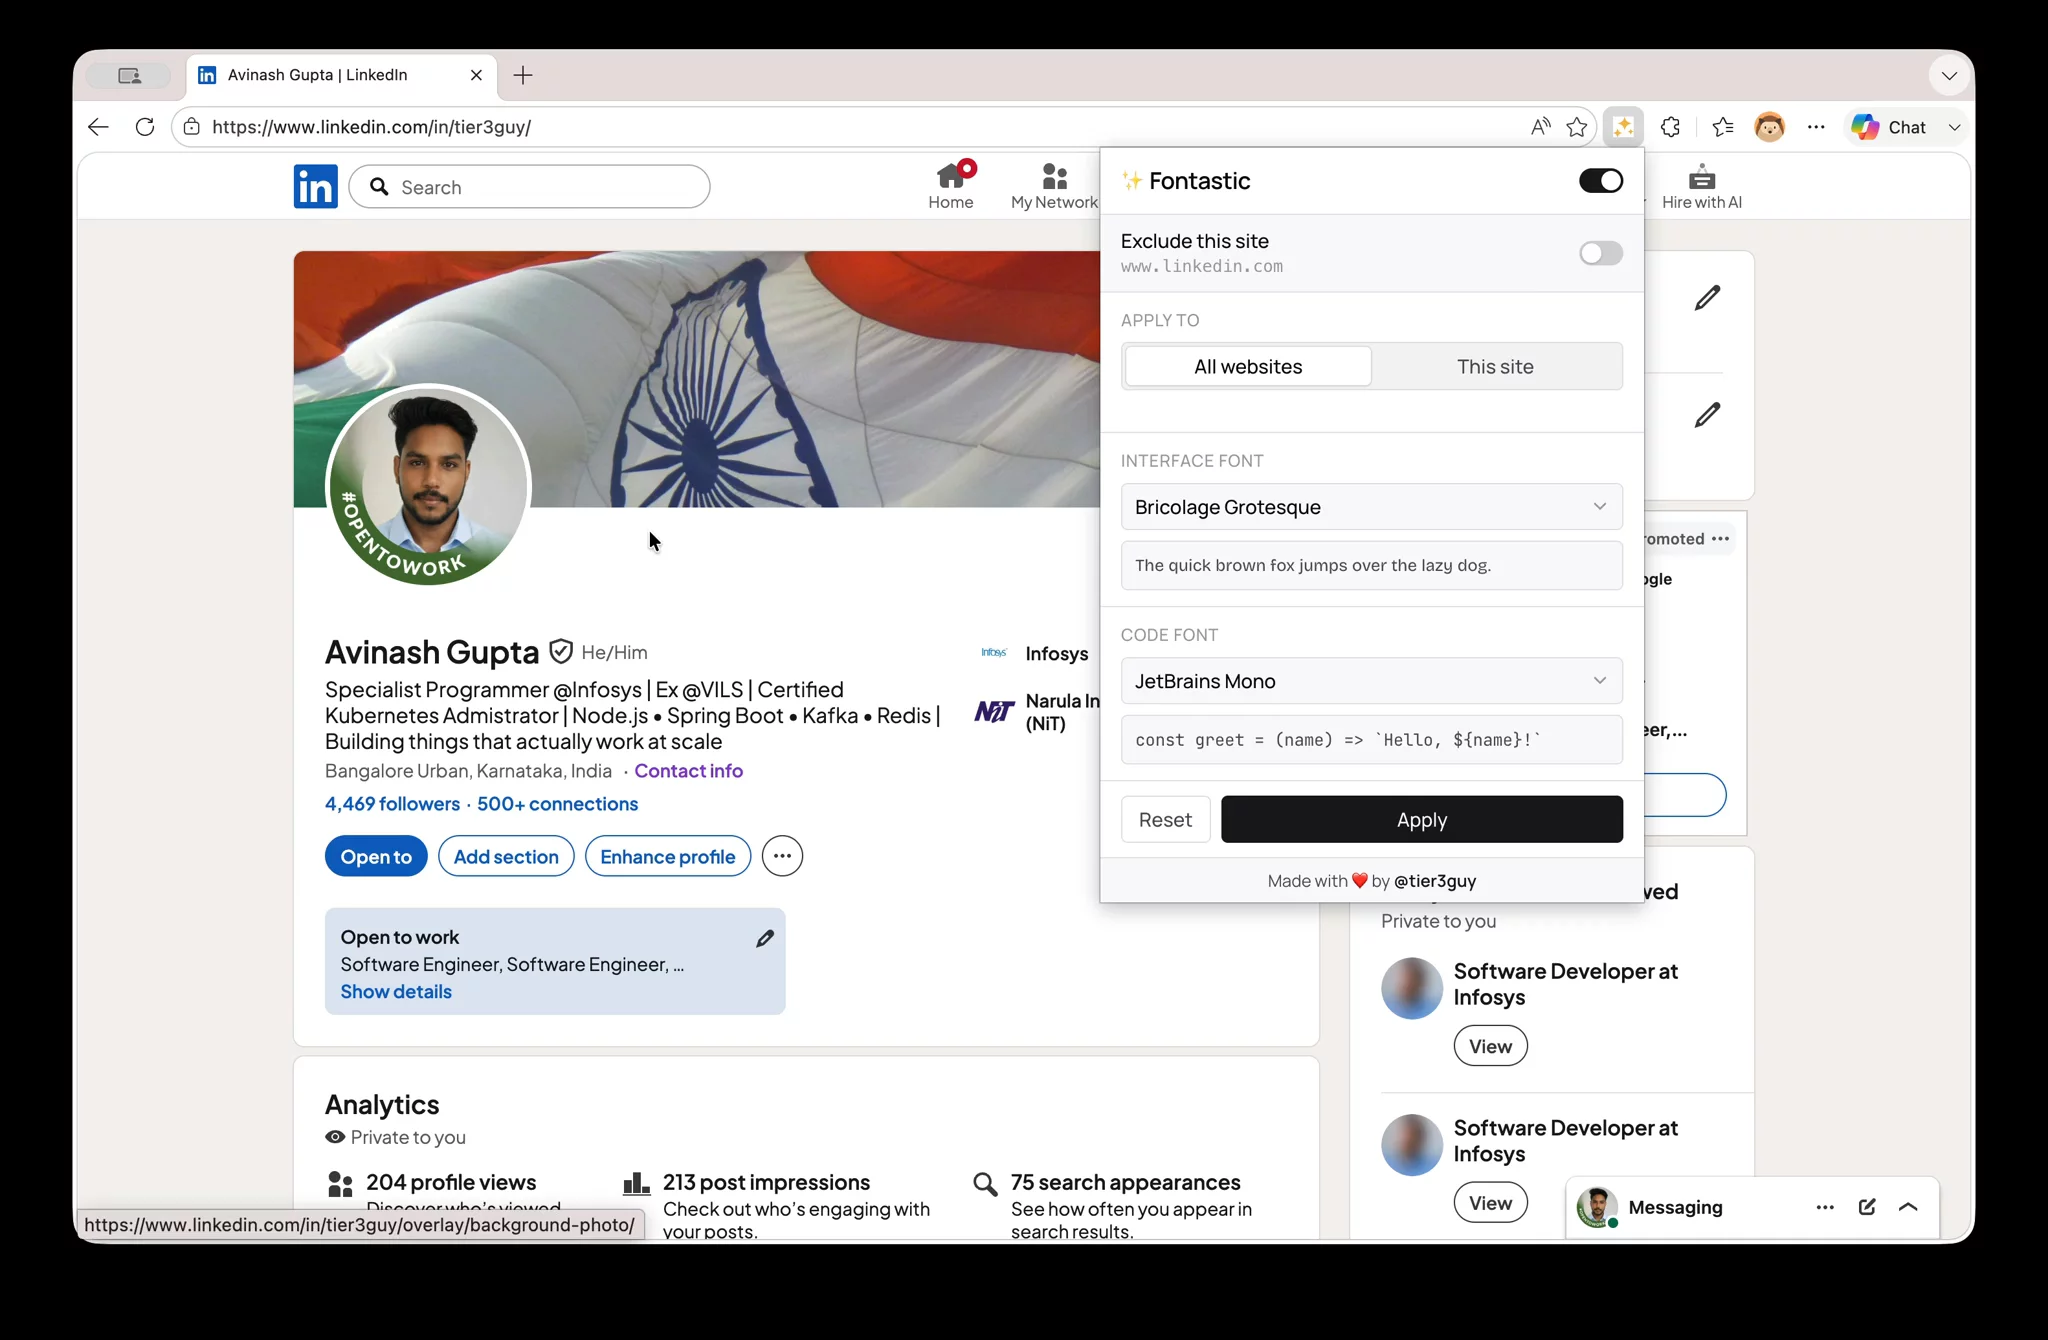
Task: Open the Interface Font dropdown Bricolage Grotesque
Action: [1371, 507]
